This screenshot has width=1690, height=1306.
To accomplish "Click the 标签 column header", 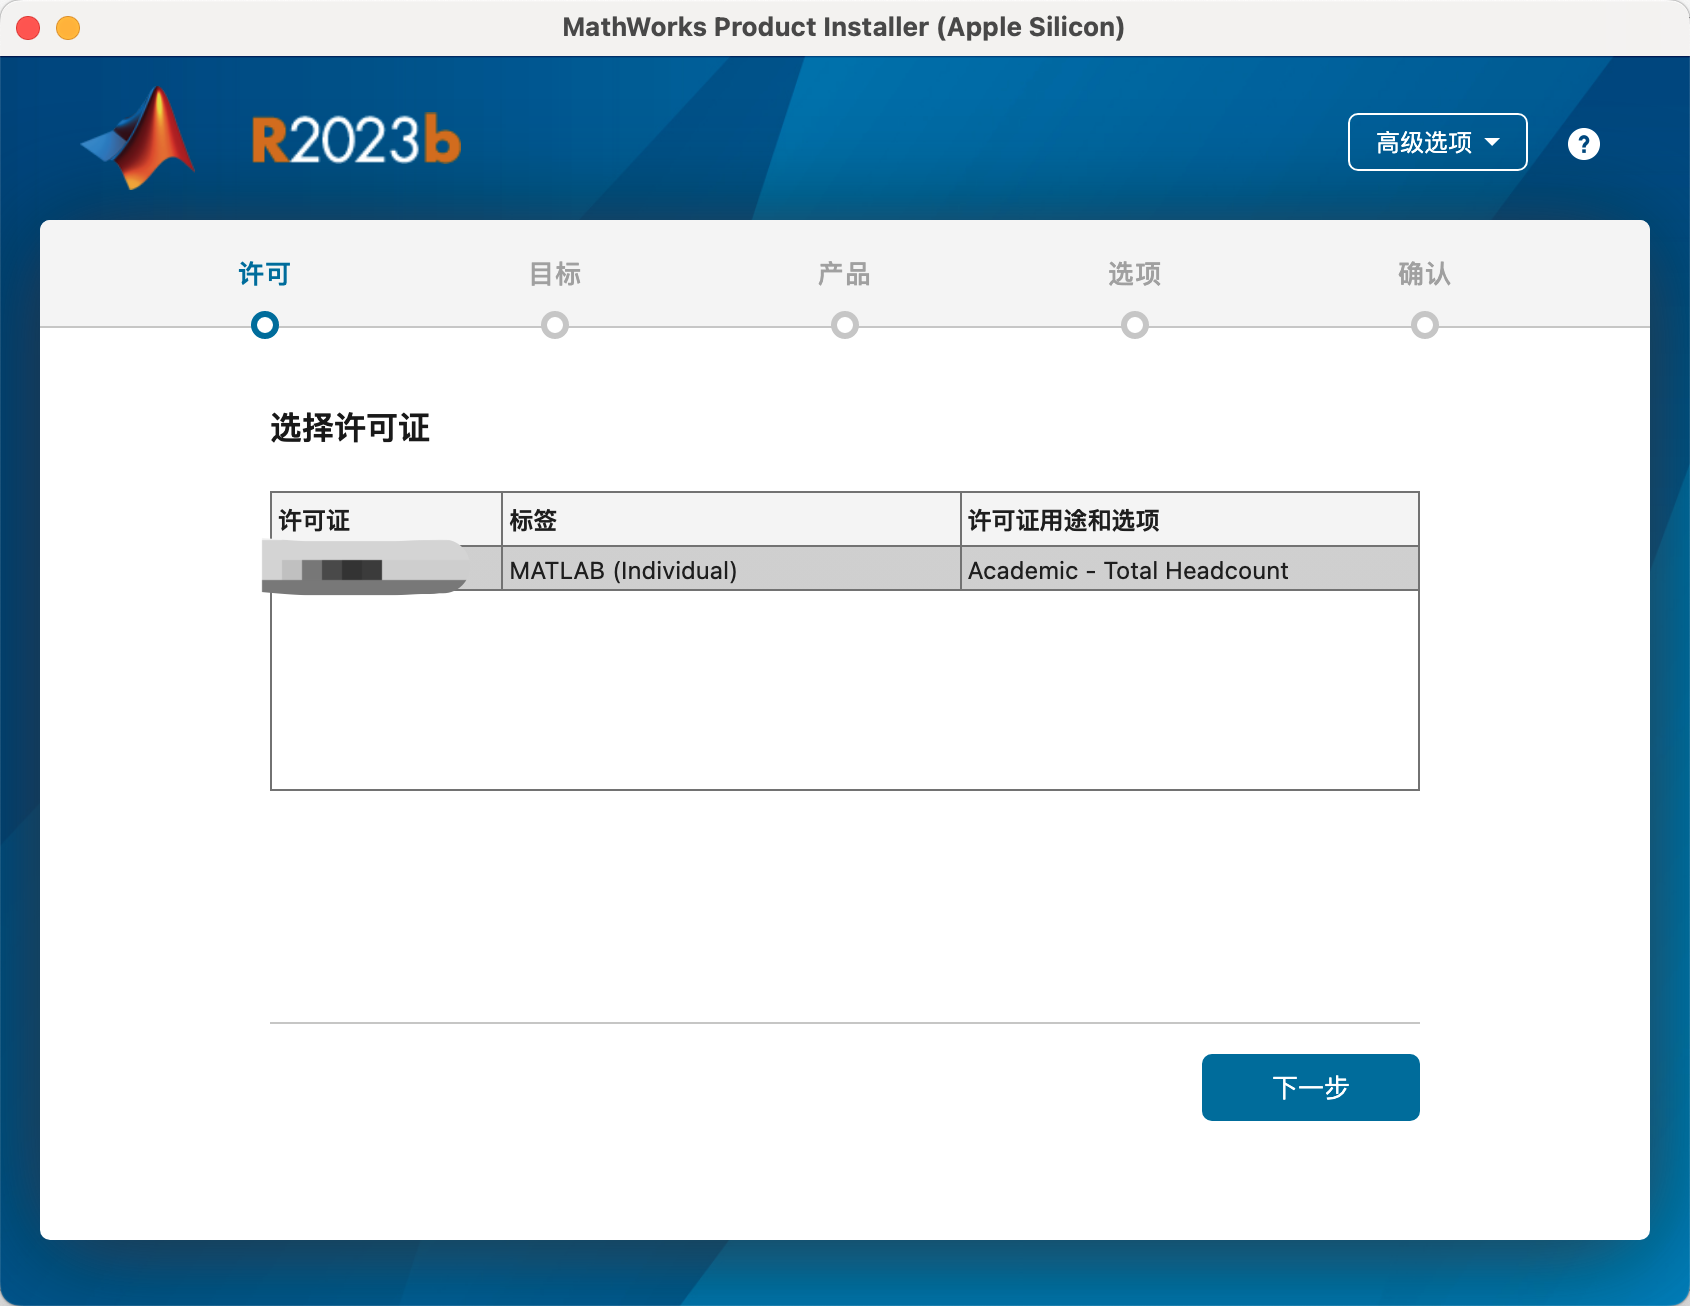I will (731, 520).
